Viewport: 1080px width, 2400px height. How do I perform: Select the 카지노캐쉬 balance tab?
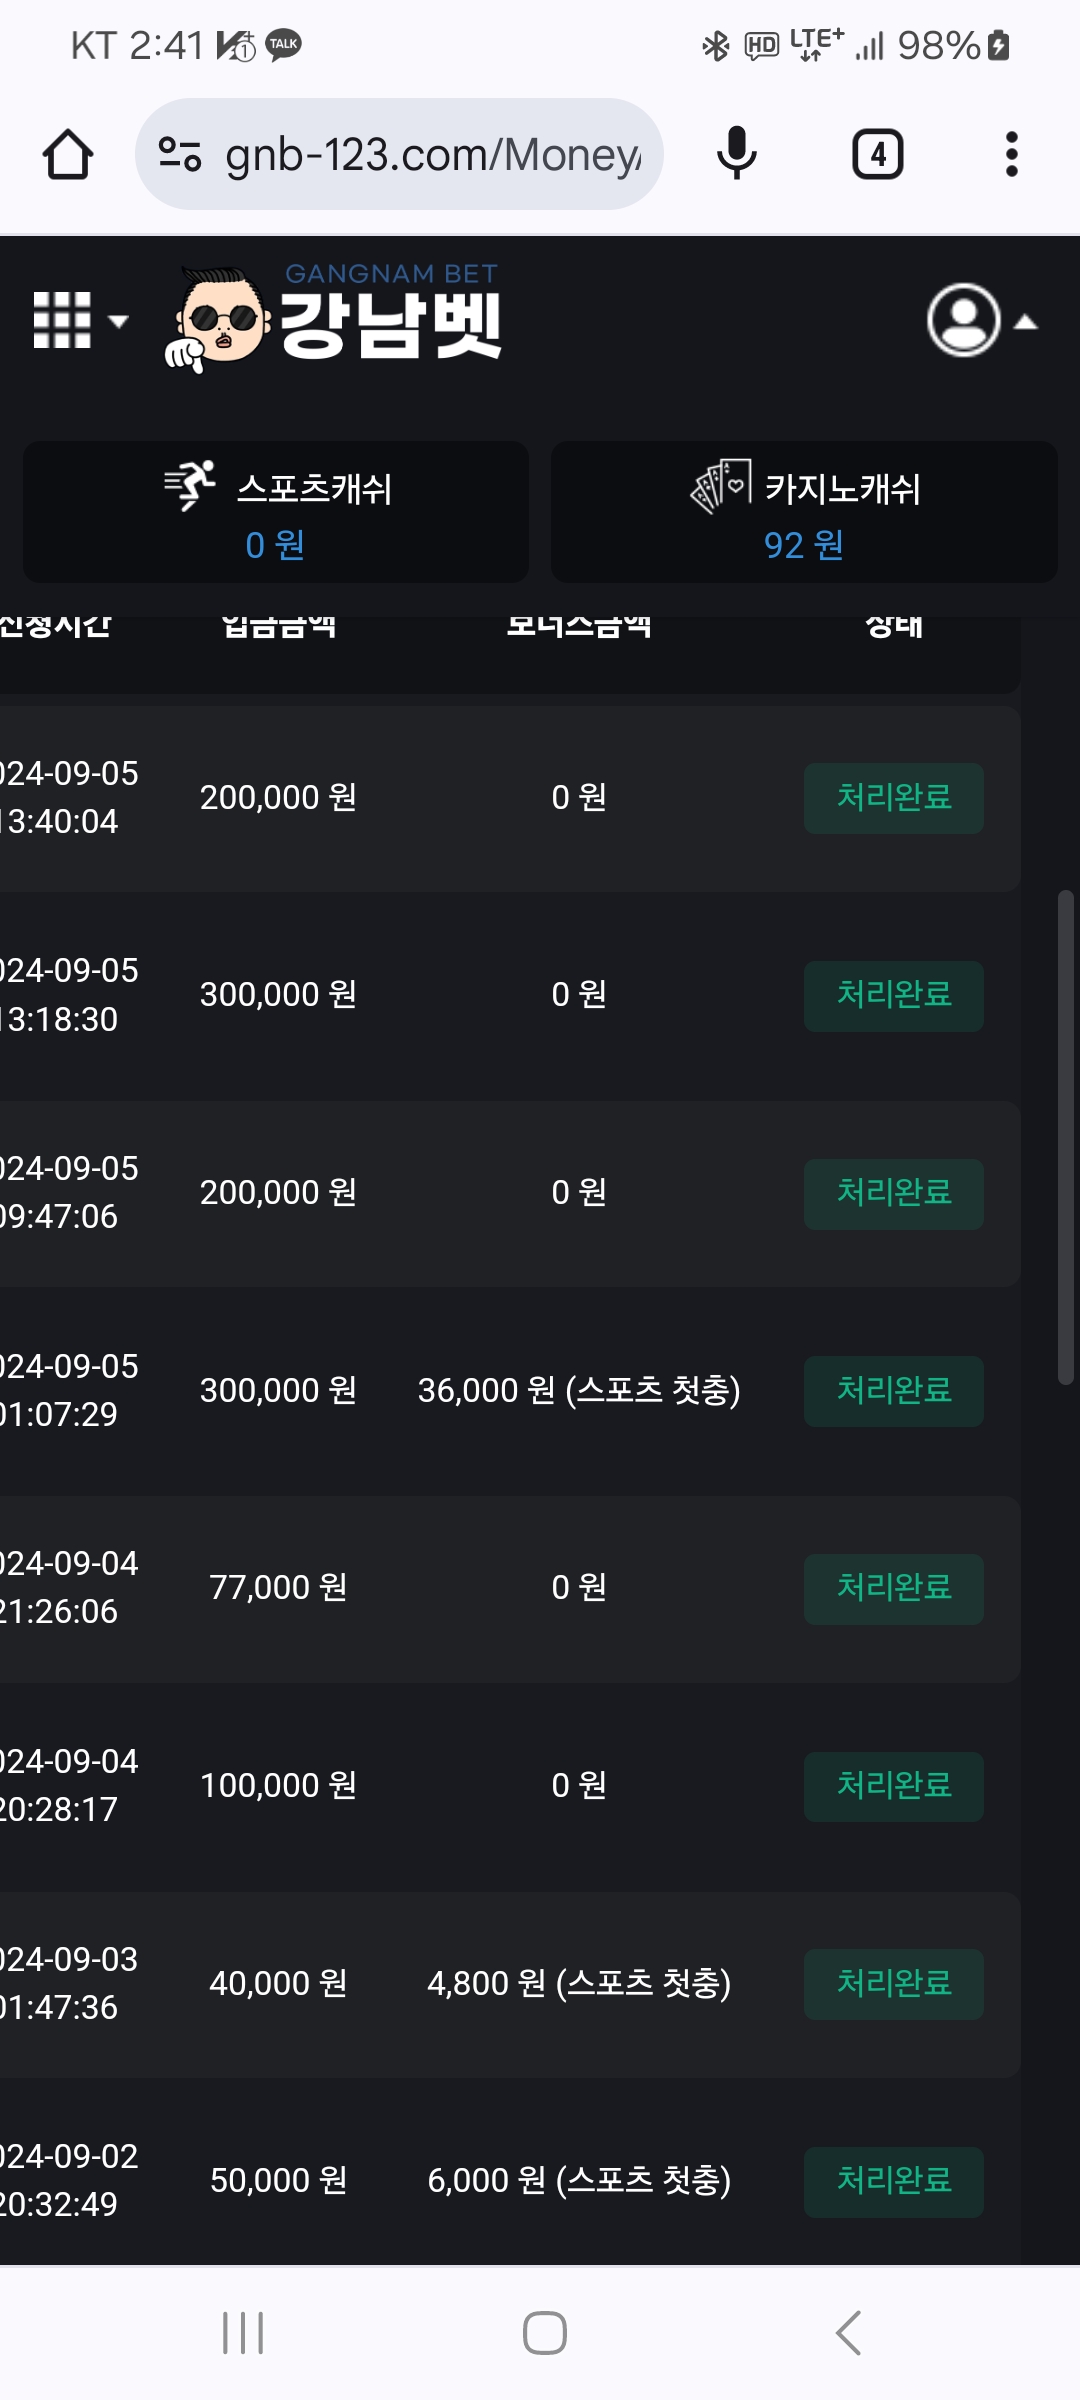point(804,512)
